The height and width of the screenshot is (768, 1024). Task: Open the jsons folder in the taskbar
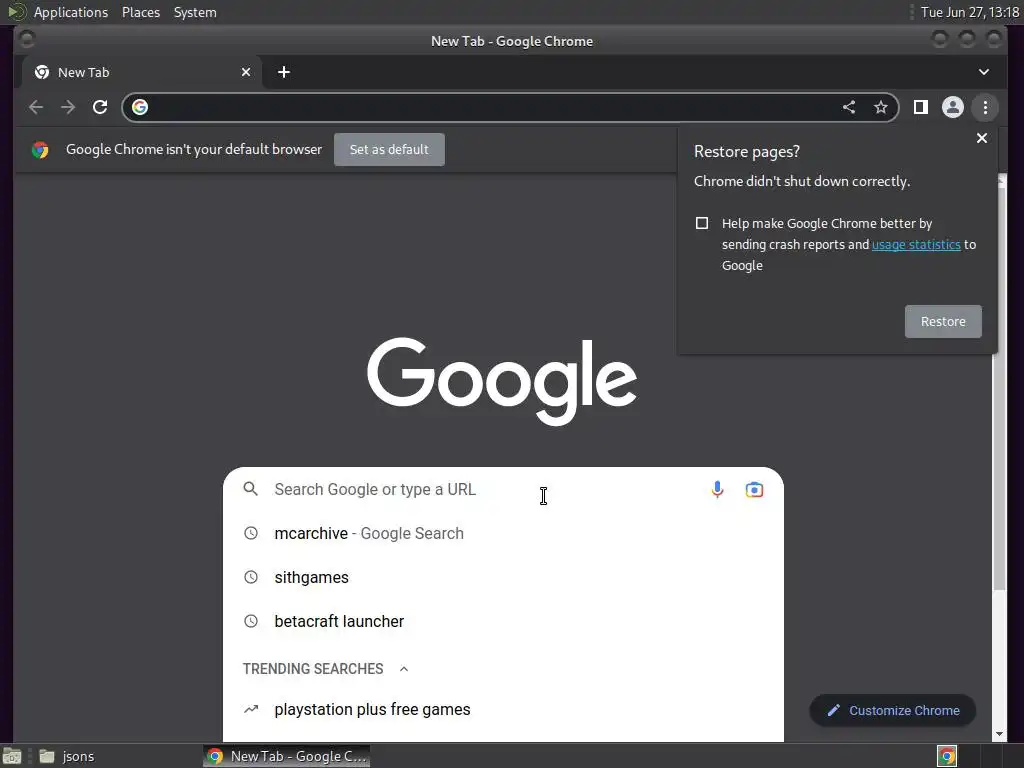click(67, 756)
